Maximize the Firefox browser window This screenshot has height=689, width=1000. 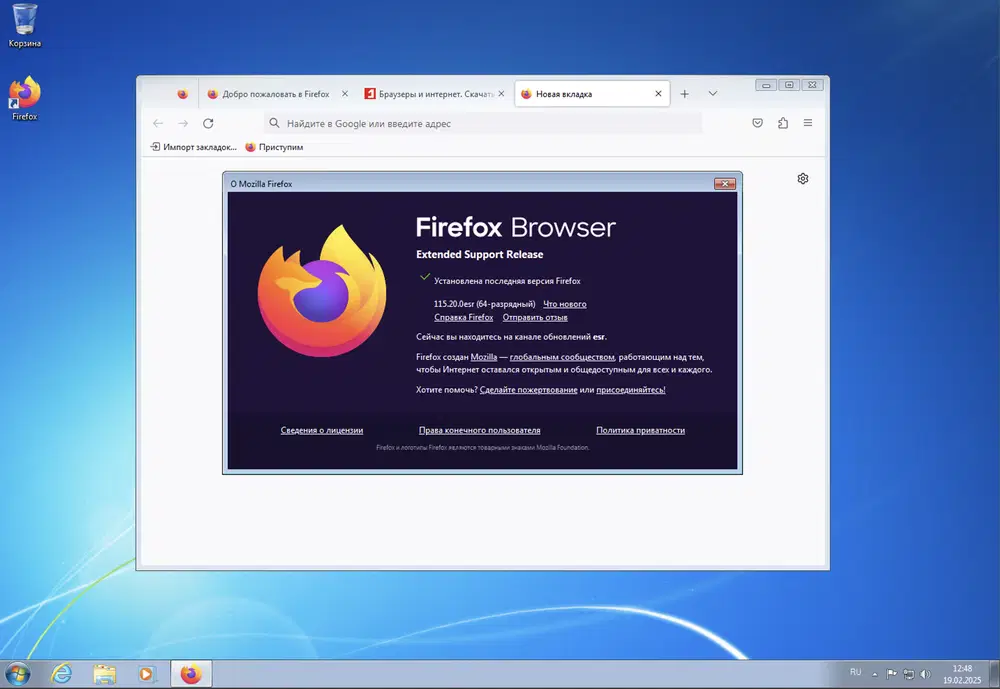tap(789, 85)
